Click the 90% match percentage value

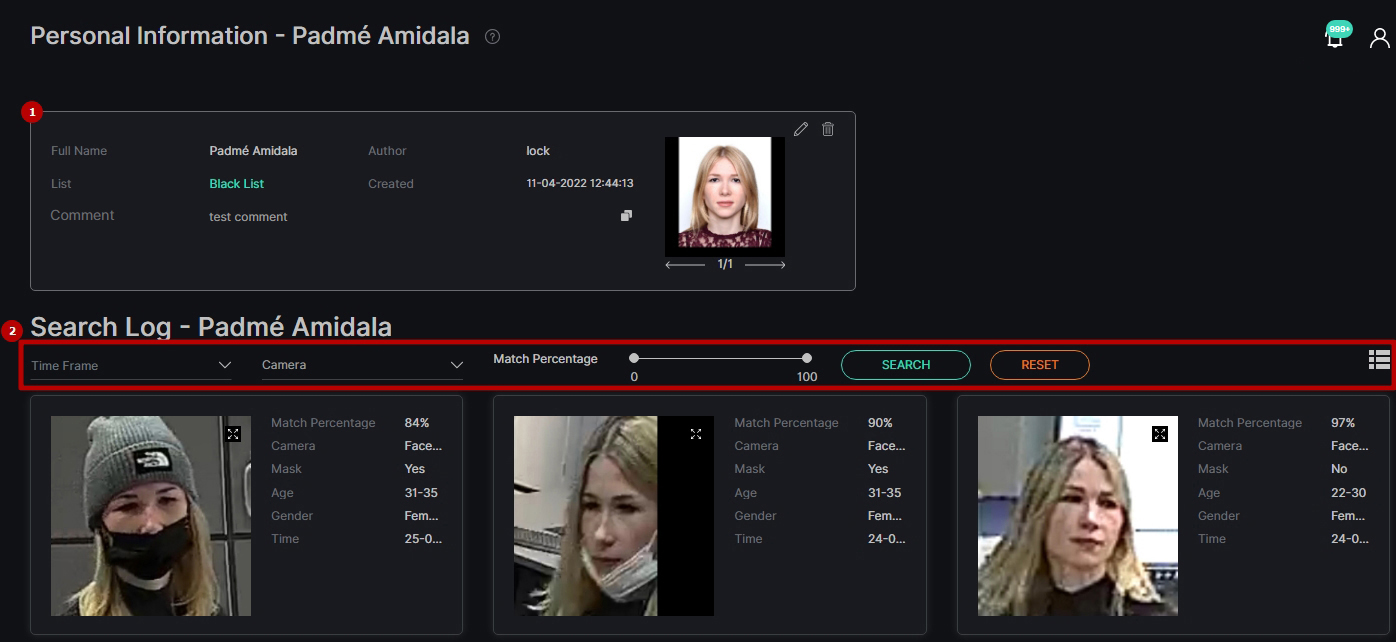pyautogui.click(x=880, y=423)
